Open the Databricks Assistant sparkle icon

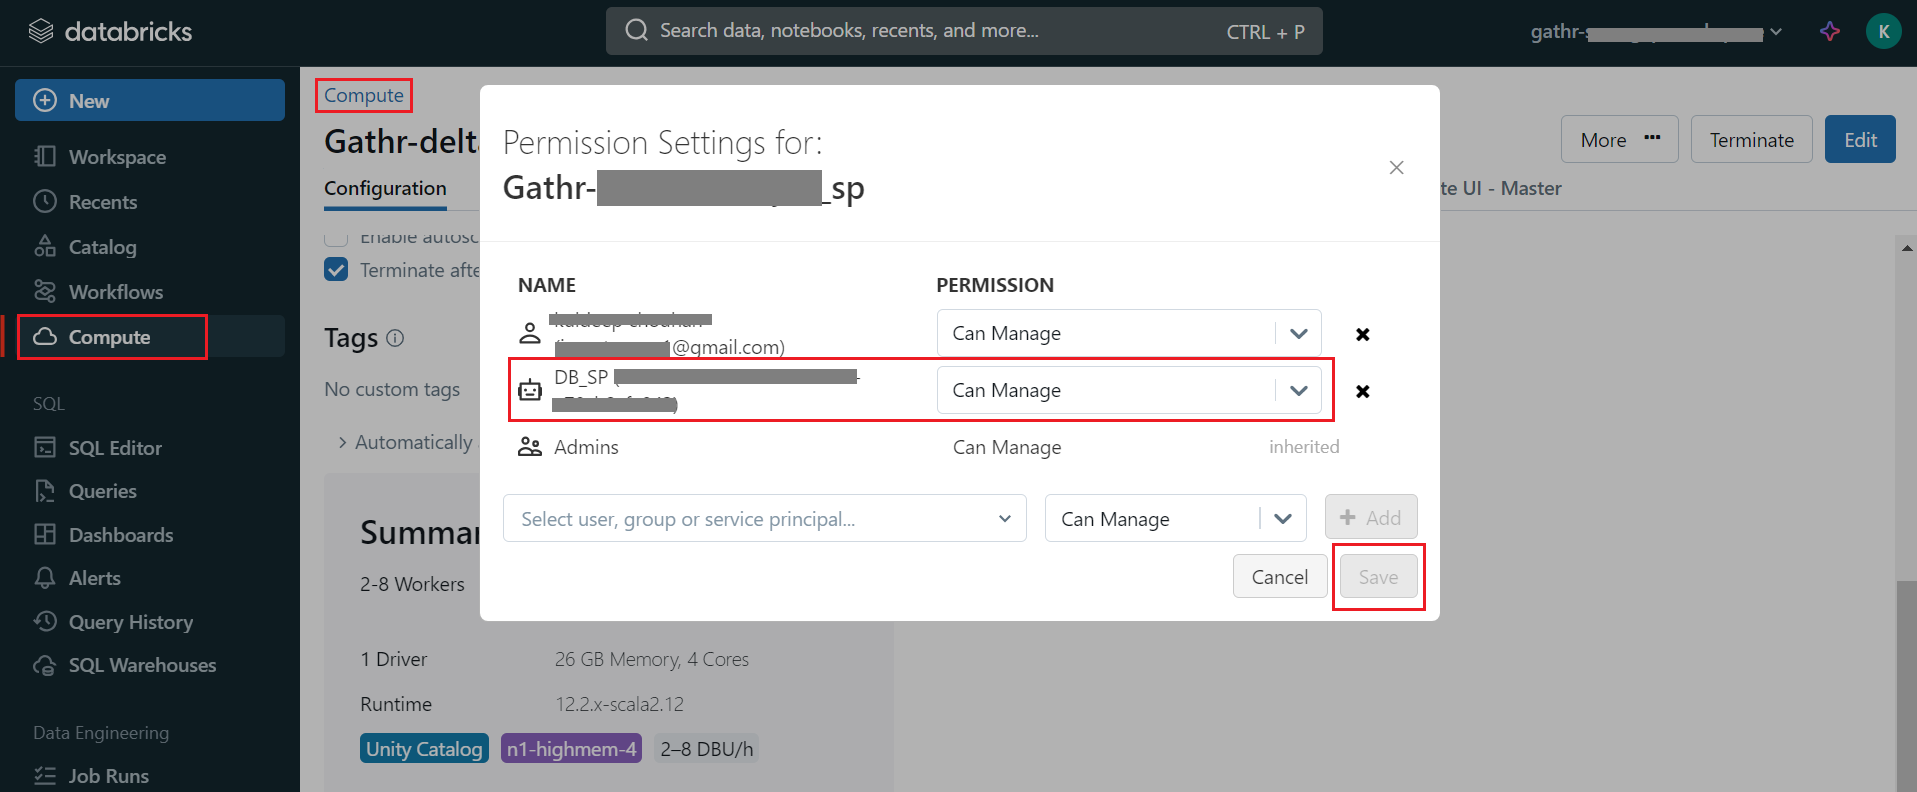point(1830,31)
